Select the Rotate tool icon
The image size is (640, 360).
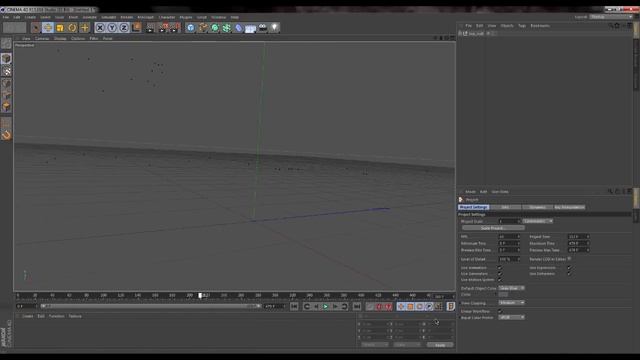click(72, 28)
